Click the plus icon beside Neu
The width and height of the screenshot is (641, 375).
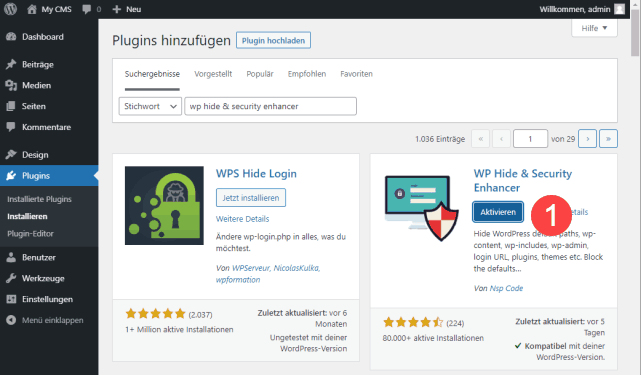[x=117, y=9]
